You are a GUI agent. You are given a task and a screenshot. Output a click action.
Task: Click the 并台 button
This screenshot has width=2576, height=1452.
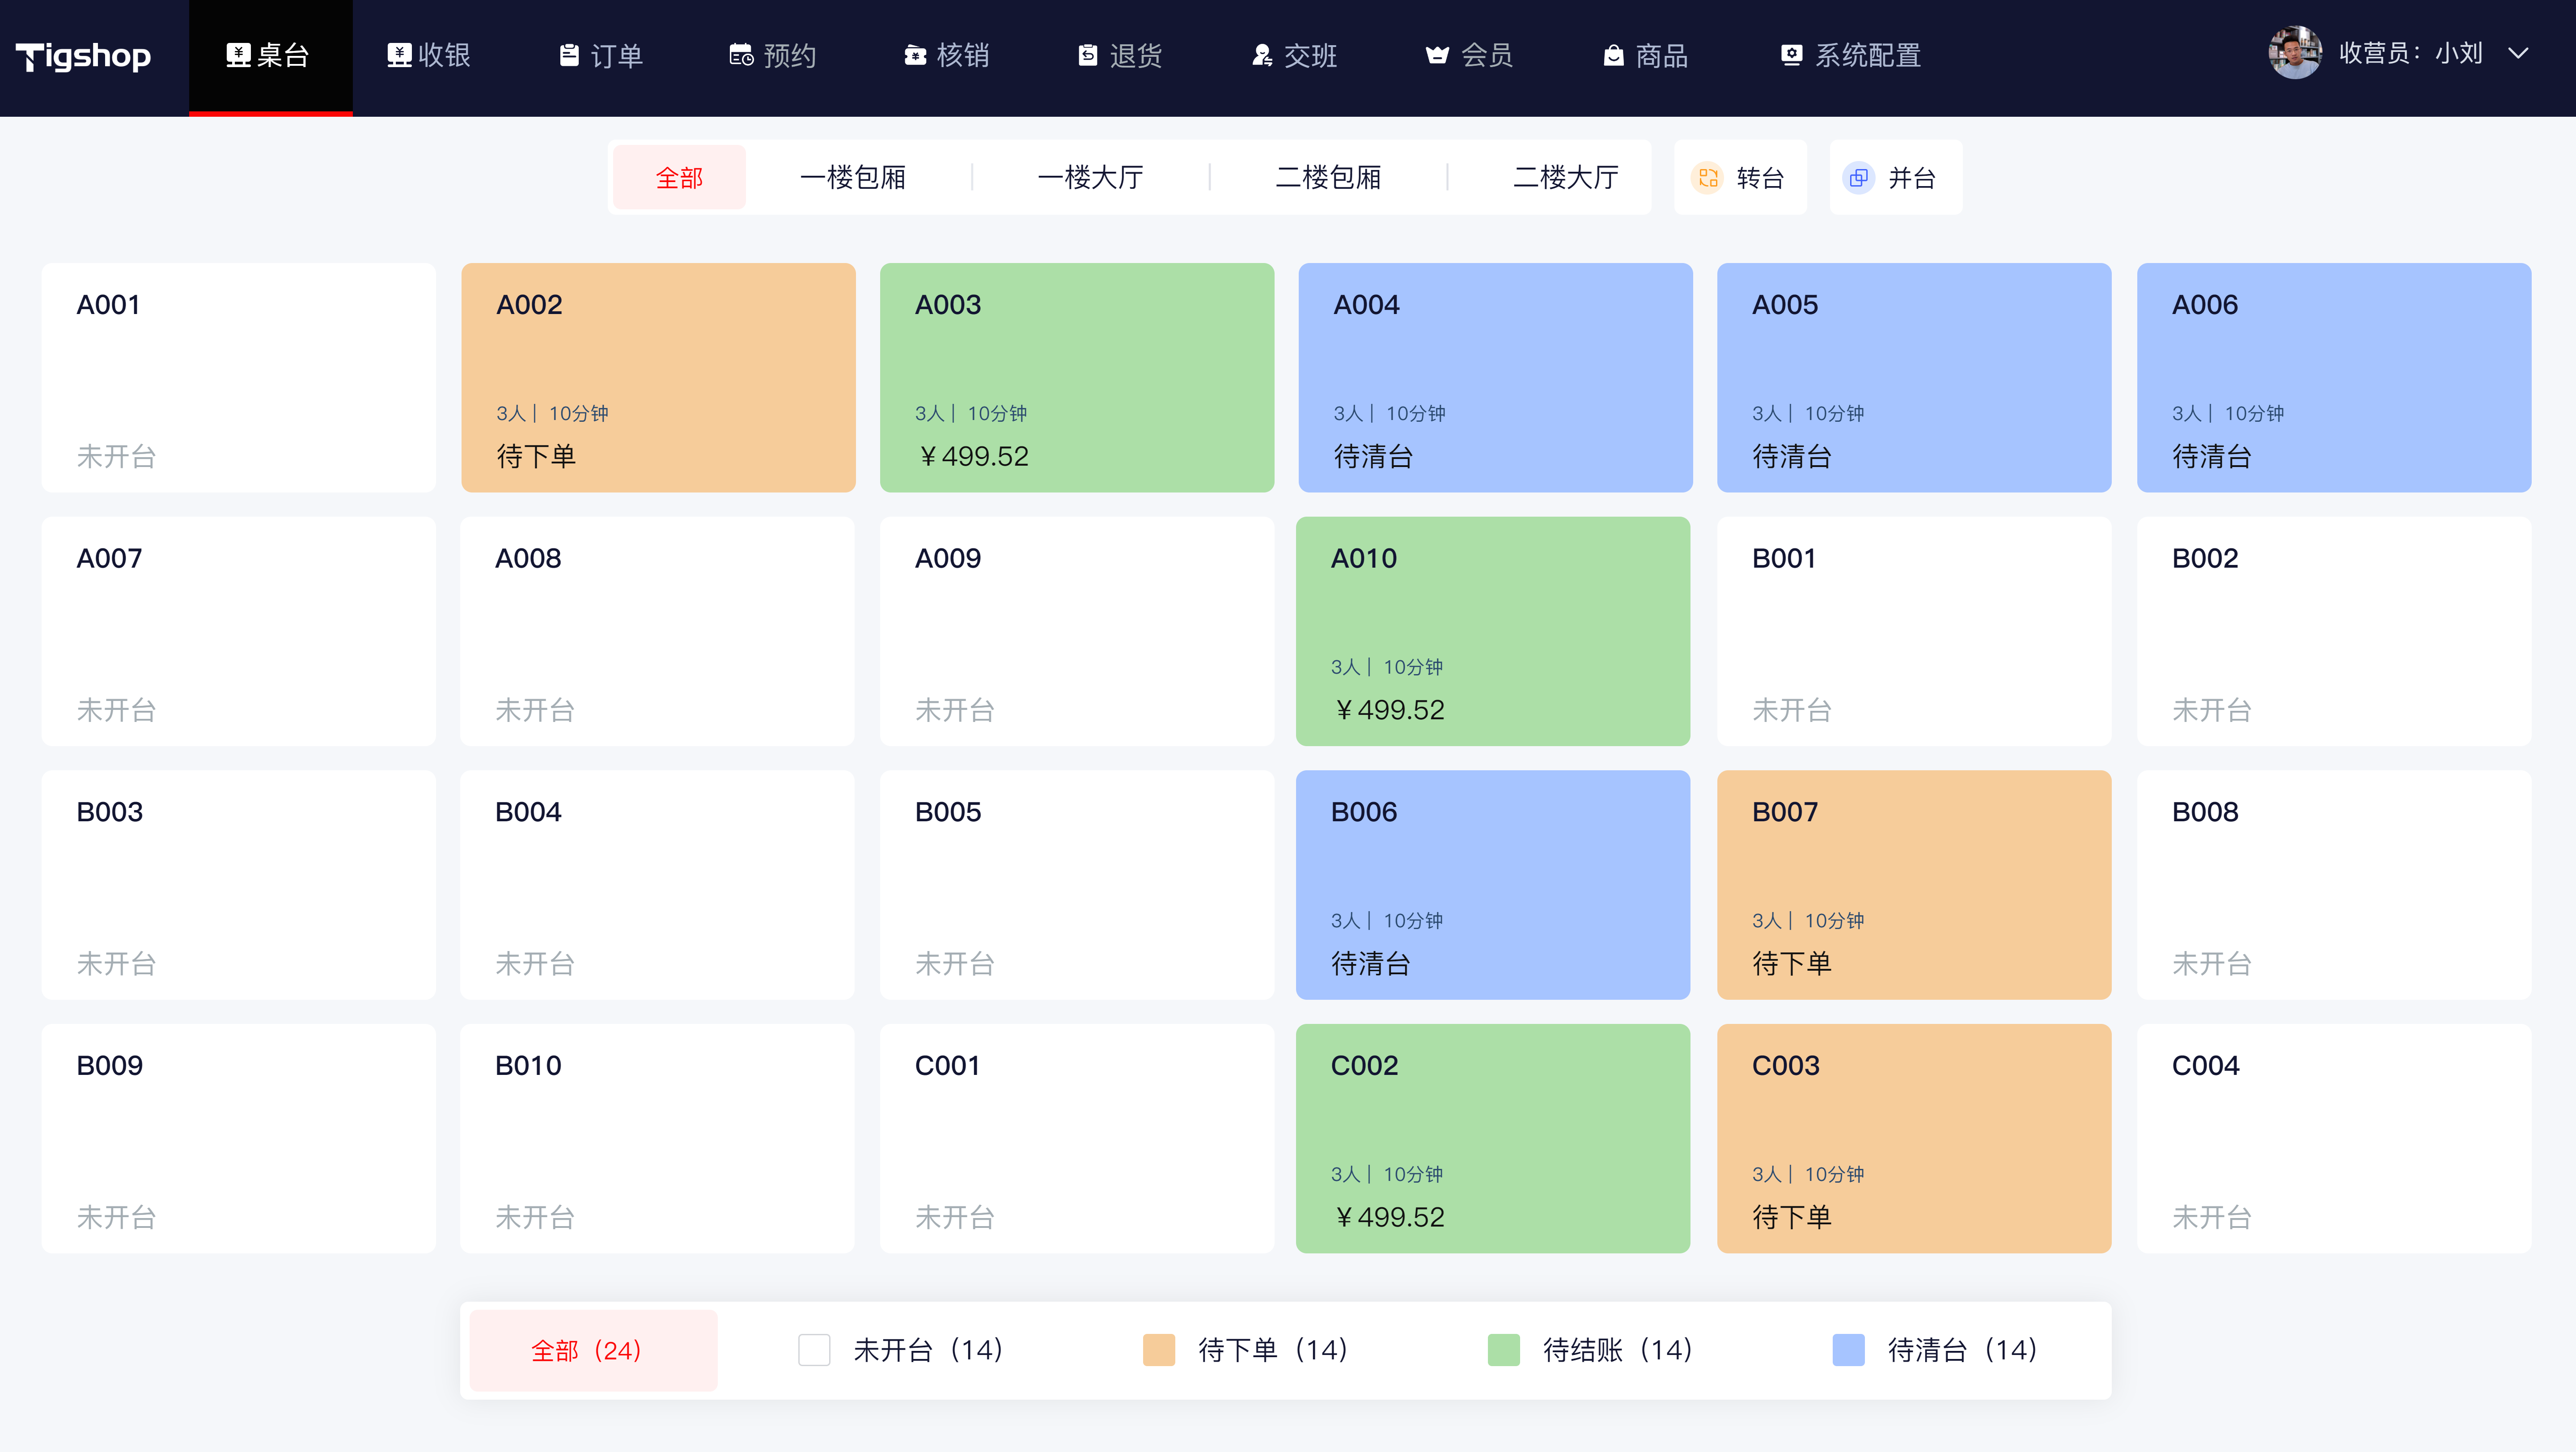point(1896,178)
